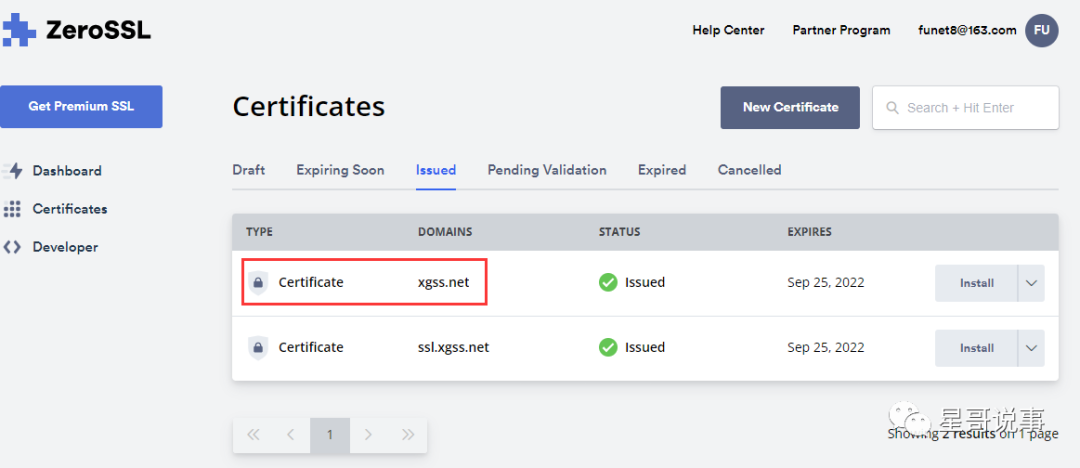Expand Install dropdown arrow for xgss.net
This screenshot has height=468, width=1080.
tap(1031, 283)
